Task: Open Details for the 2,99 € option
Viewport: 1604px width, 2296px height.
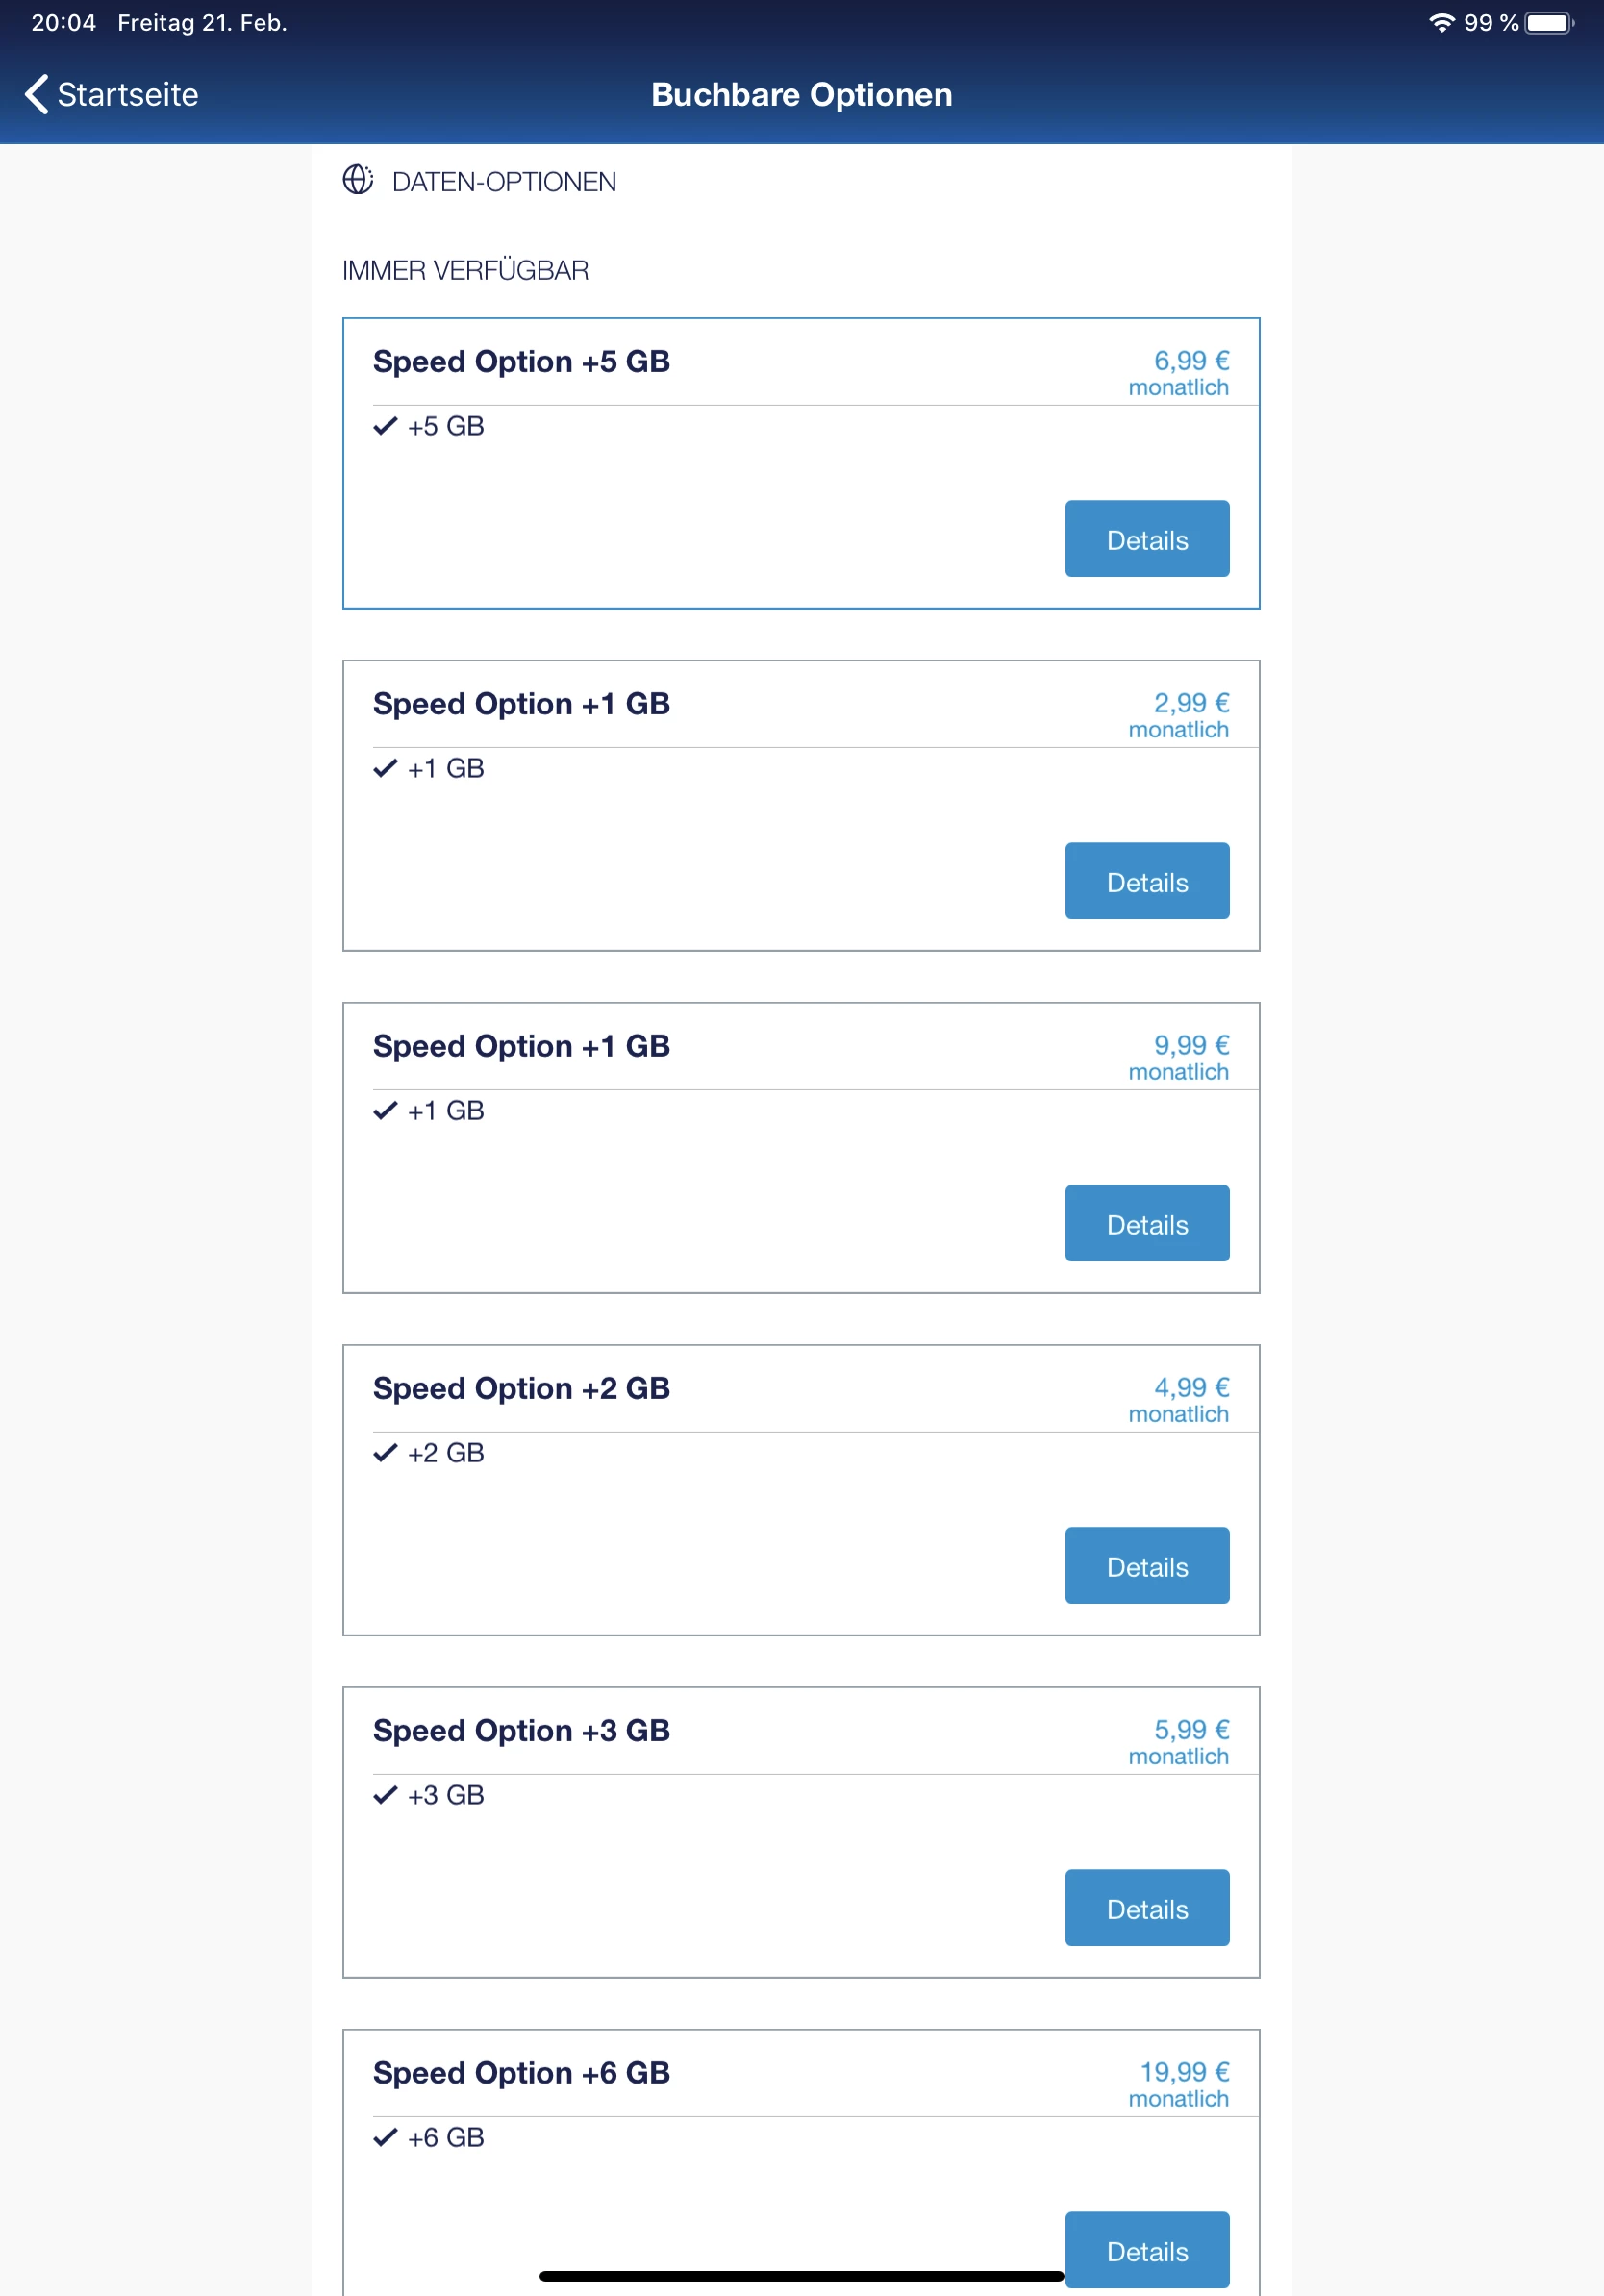Action: [x=1146, y=881]
